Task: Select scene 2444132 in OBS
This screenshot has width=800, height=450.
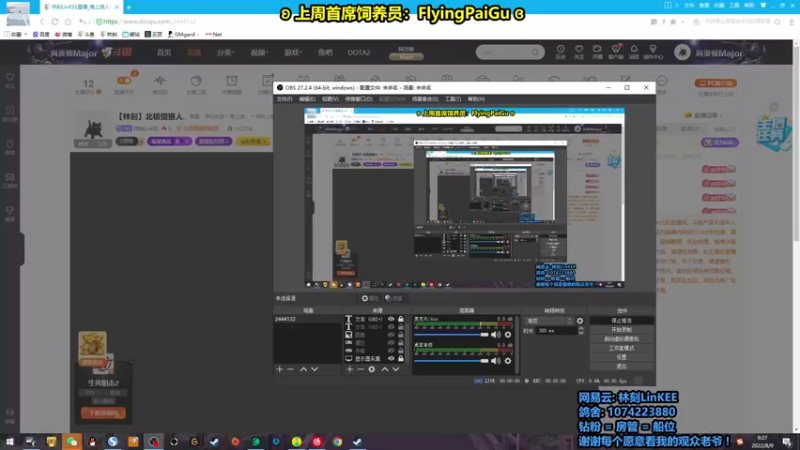Action: coord(308,319)
